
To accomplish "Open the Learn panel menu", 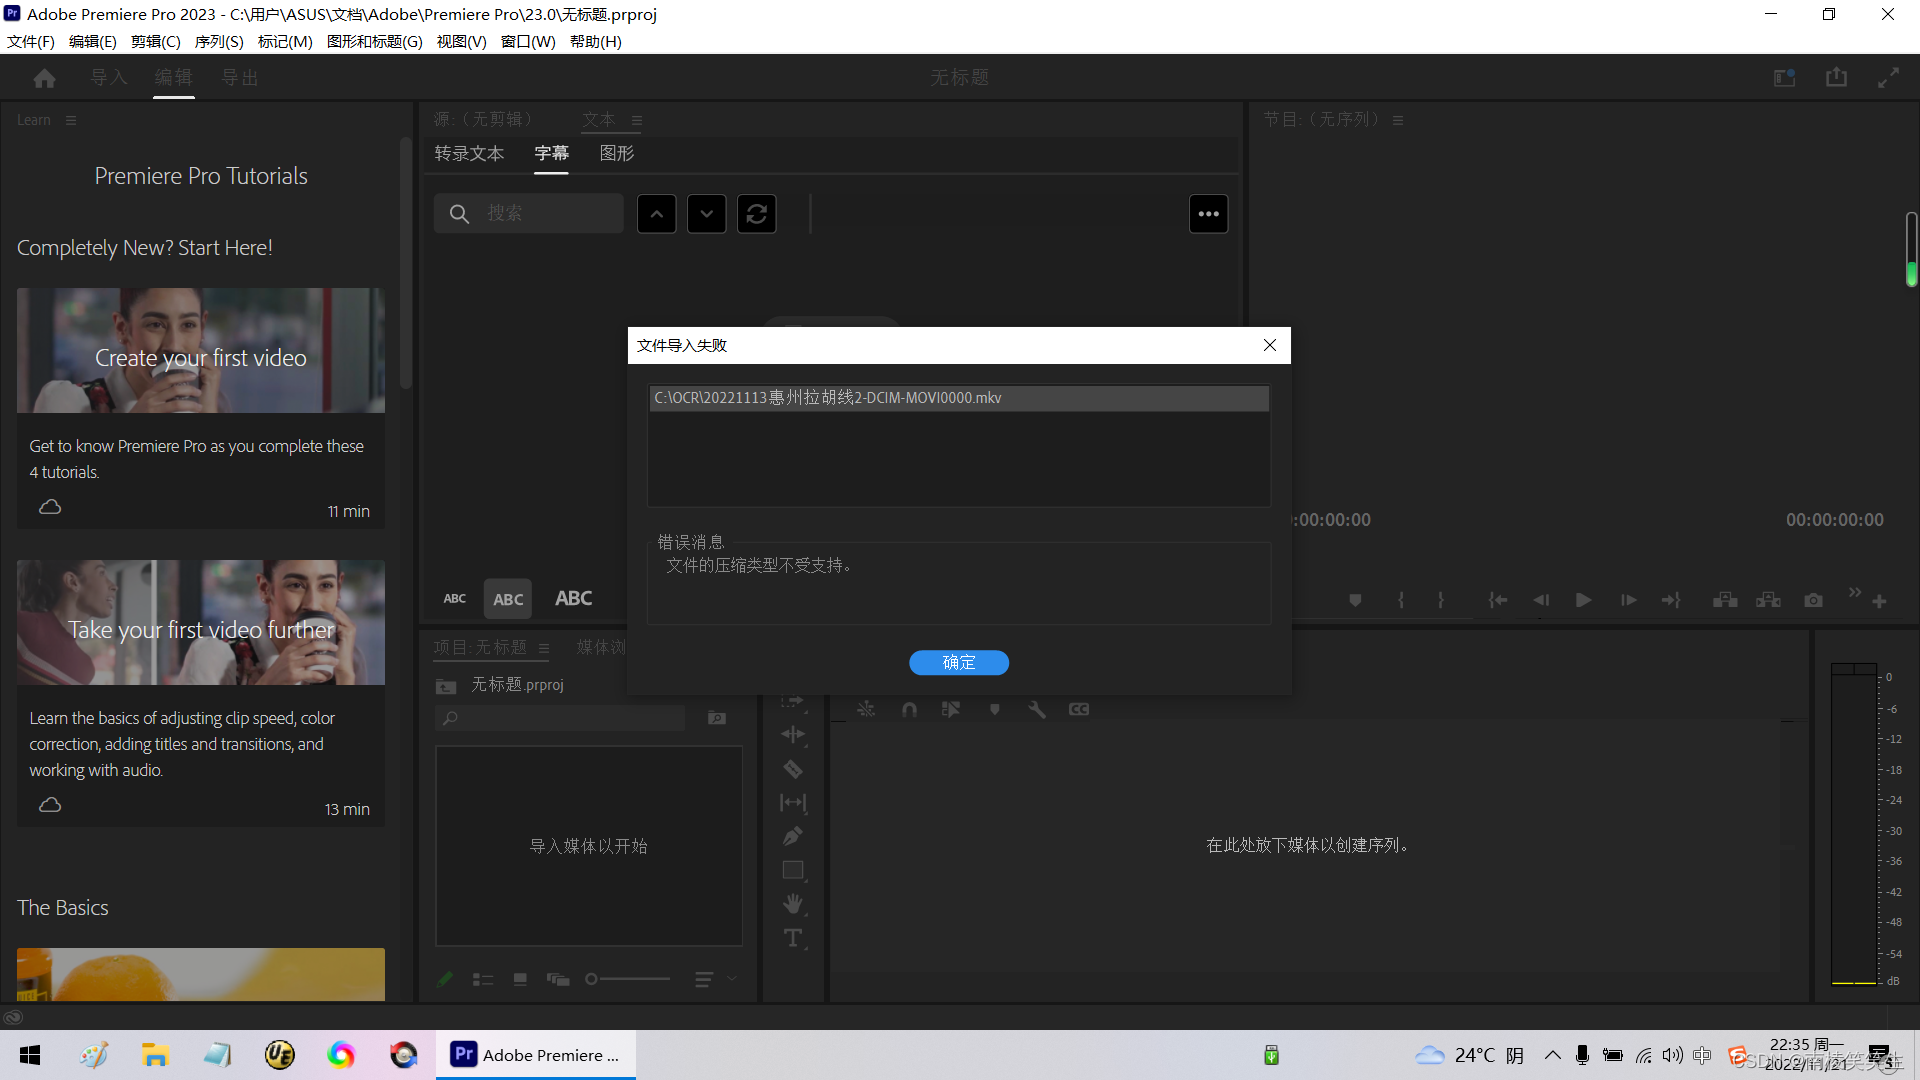I will (x=71, y=120).
